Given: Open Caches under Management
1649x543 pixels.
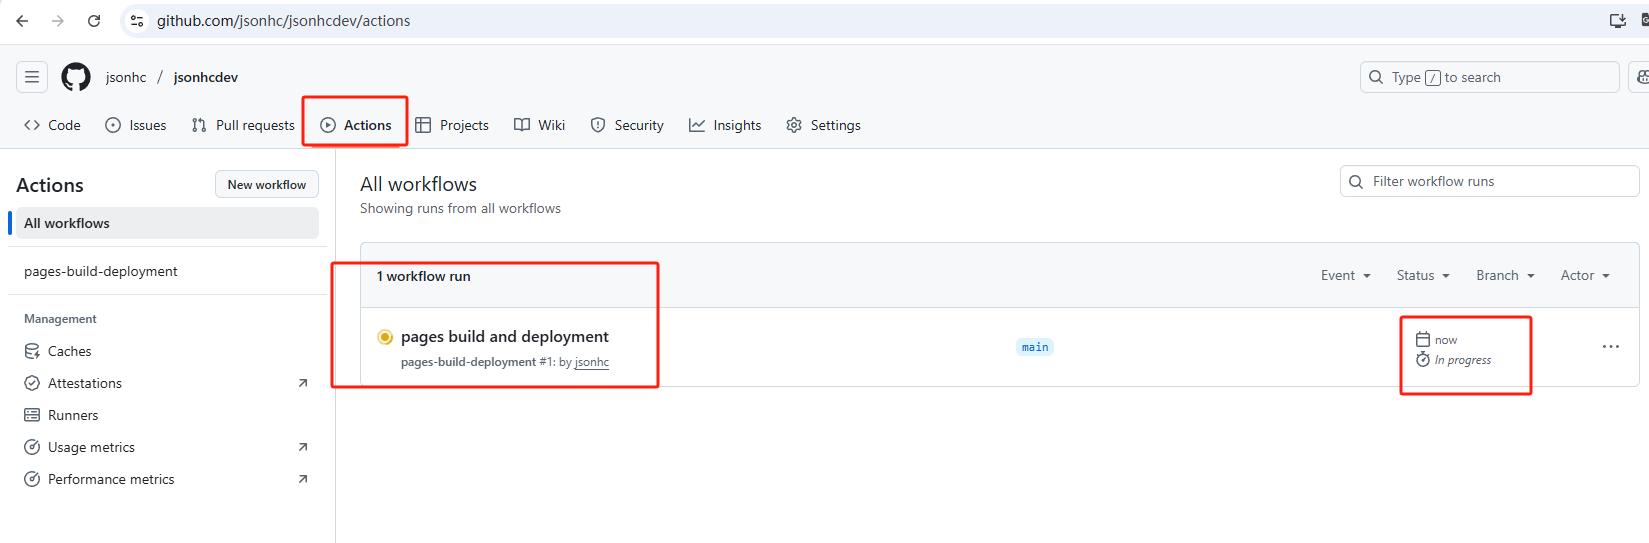Looking at the screenshot, I should 69,351.
